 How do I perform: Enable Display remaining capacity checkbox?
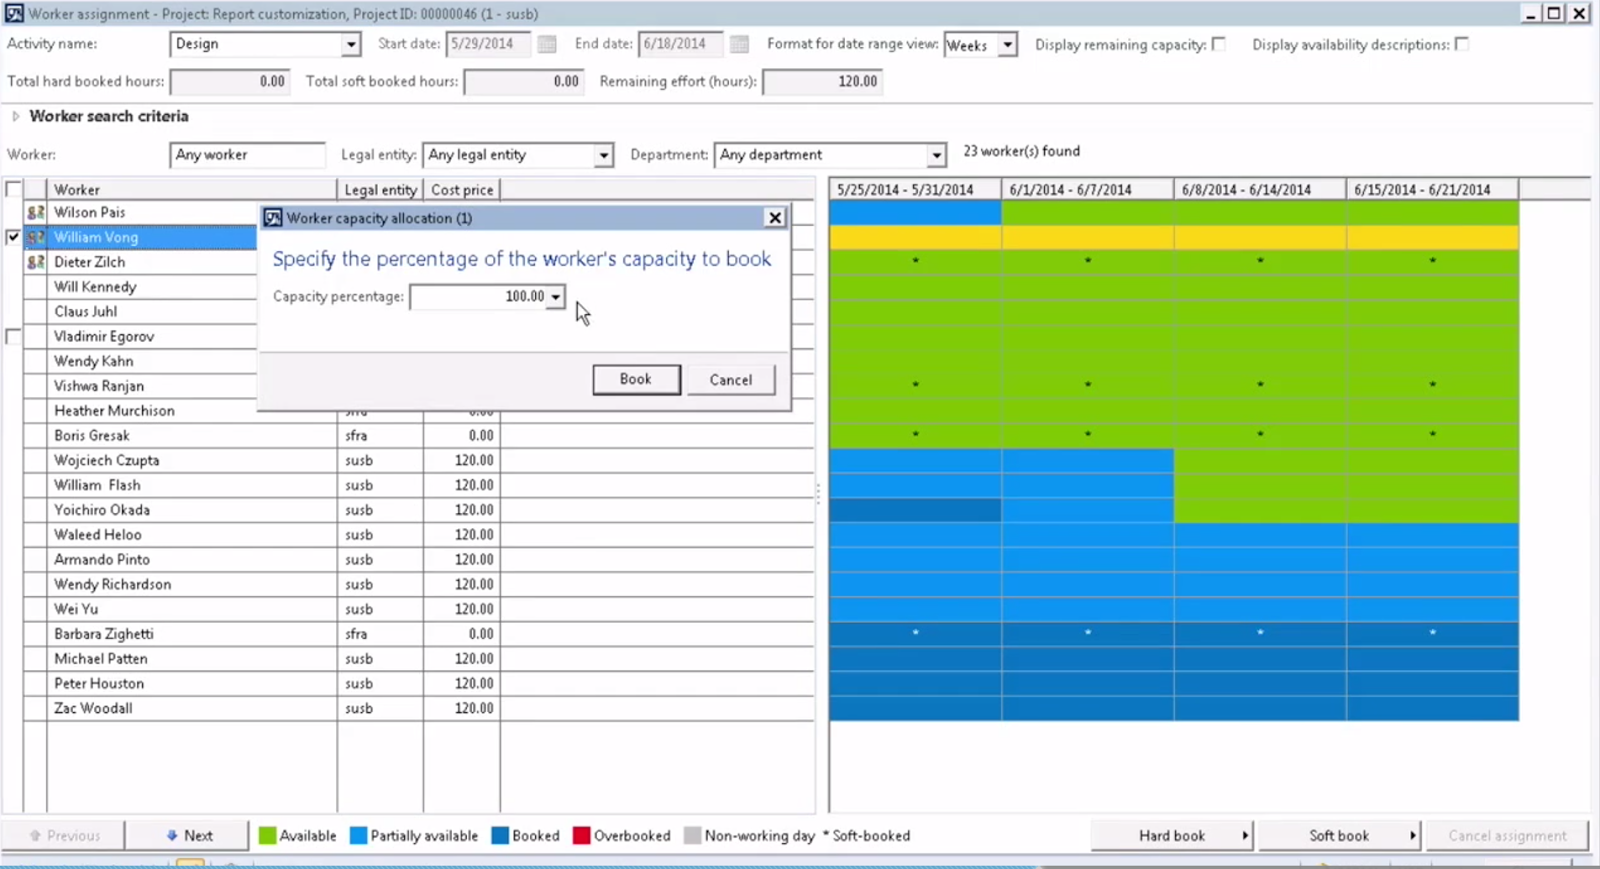click(x=1218, y=44)
